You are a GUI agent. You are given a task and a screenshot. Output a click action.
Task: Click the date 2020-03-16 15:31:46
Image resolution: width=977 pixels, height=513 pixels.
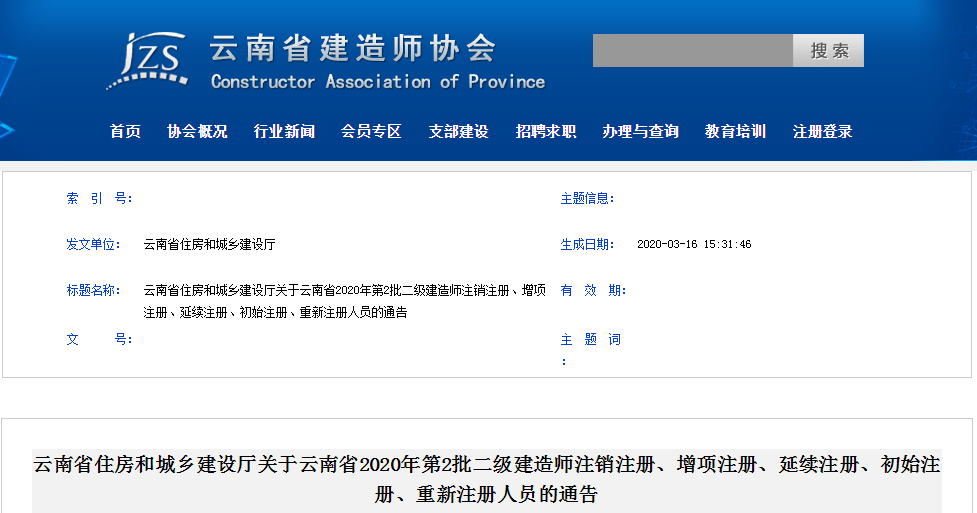pos(694,244)
